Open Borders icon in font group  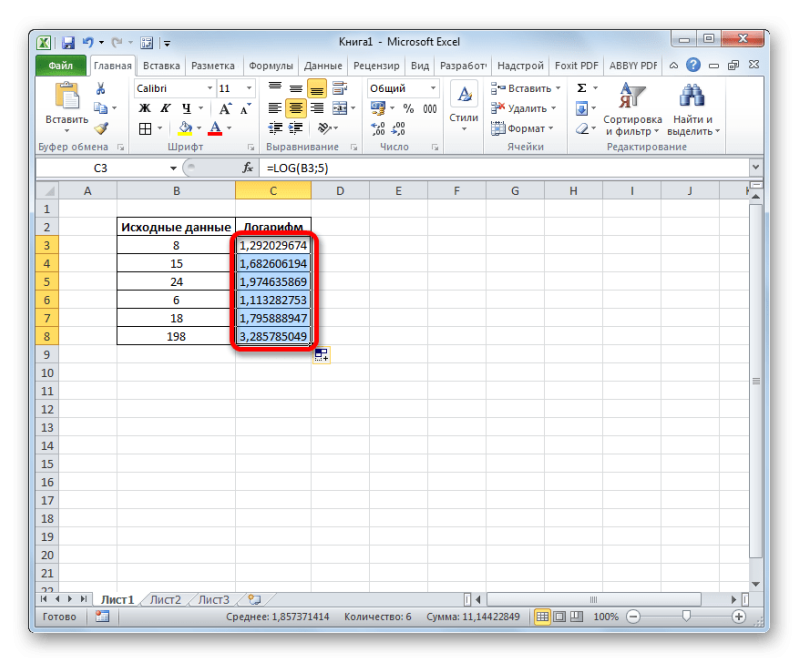coord(145,129)
